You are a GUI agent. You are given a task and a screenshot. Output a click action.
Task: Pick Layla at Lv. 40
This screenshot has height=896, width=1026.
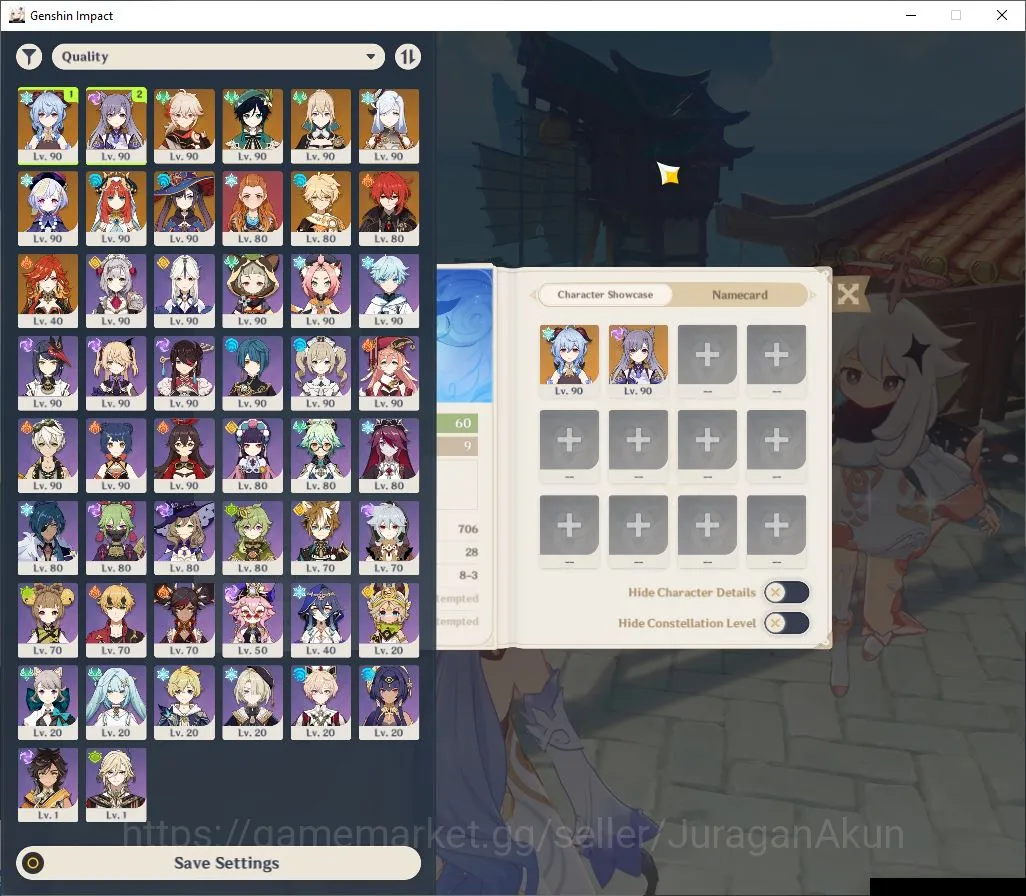pyautogui.click(x=321, y=620)
